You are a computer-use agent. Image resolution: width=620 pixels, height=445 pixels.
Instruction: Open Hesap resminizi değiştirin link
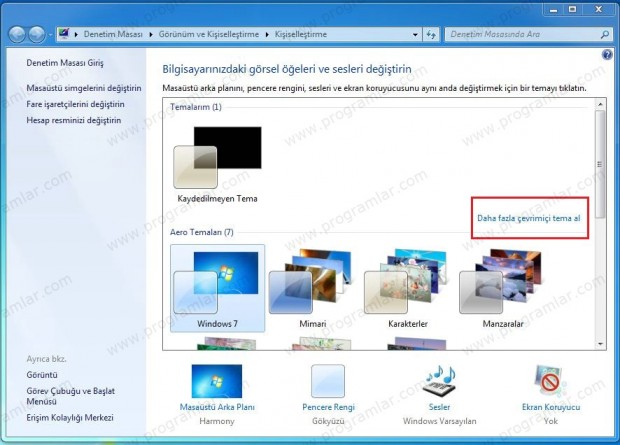[x=74, y=120]
